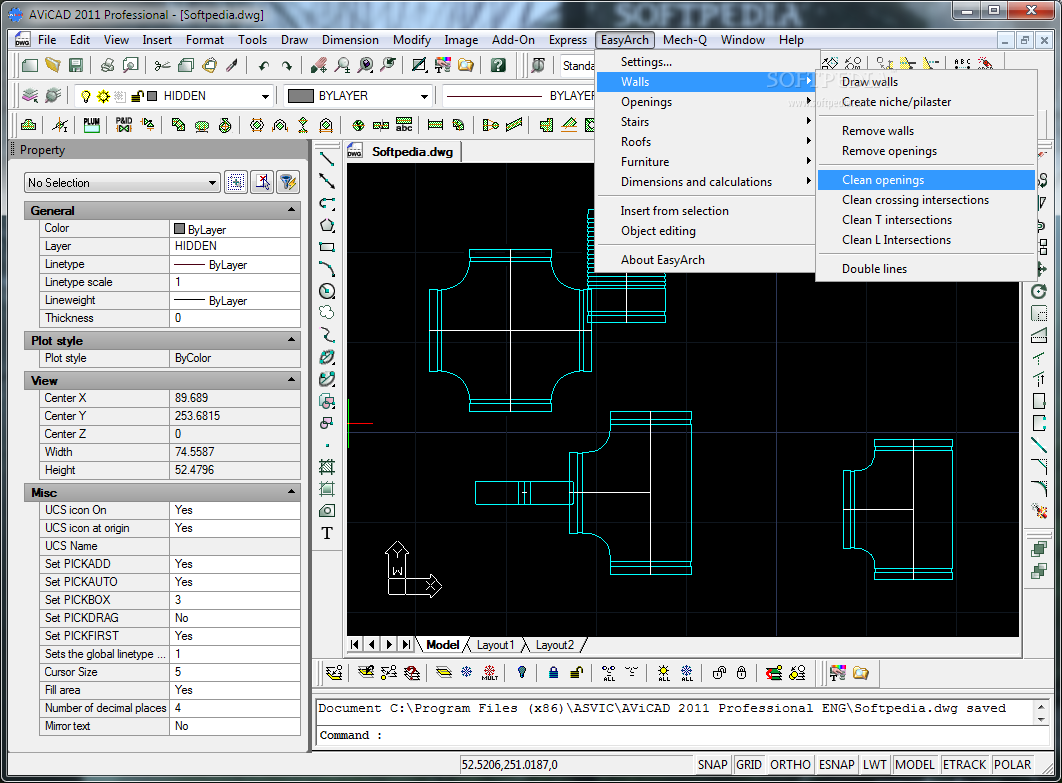Toggle SNAP in status bar

713,765
